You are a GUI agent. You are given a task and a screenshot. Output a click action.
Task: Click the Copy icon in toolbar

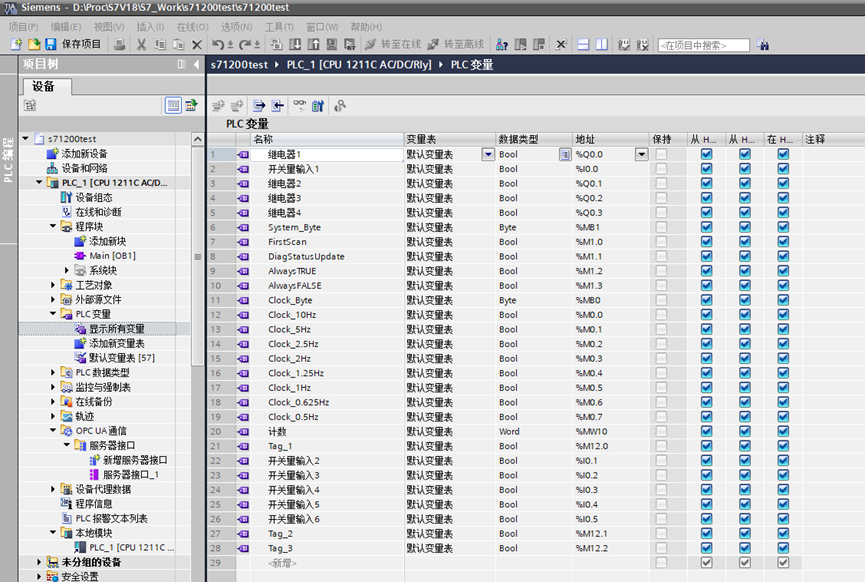click(x=160, y=45)
